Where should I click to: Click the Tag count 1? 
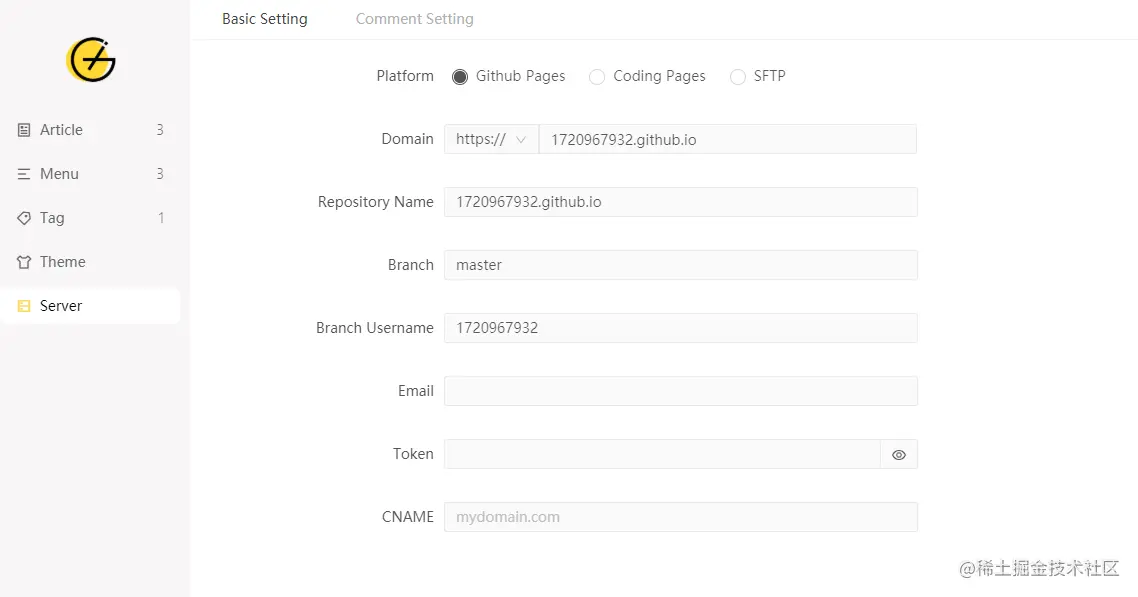pos(160,218)
